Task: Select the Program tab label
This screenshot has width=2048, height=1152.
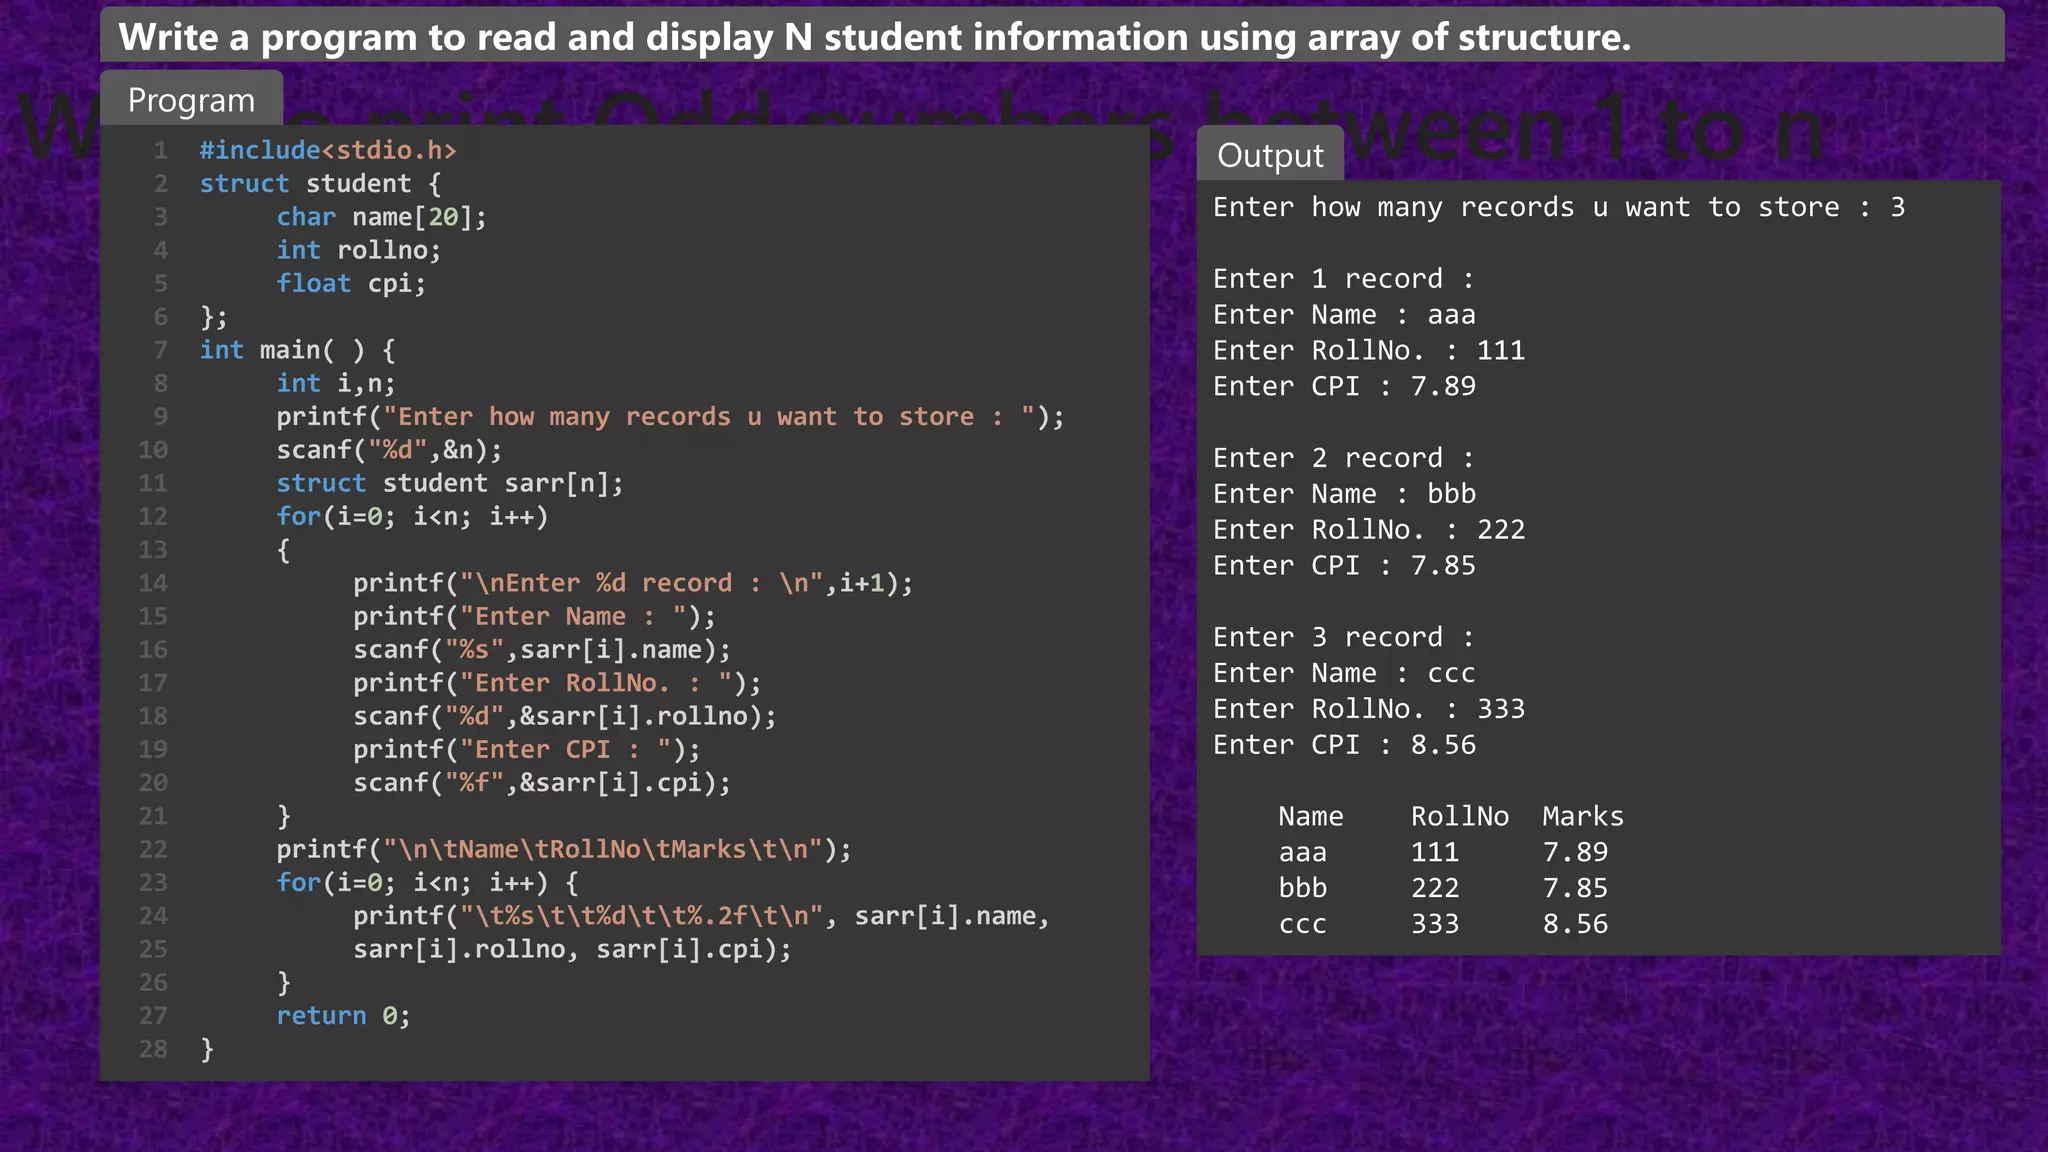Action: coord(191,100)
